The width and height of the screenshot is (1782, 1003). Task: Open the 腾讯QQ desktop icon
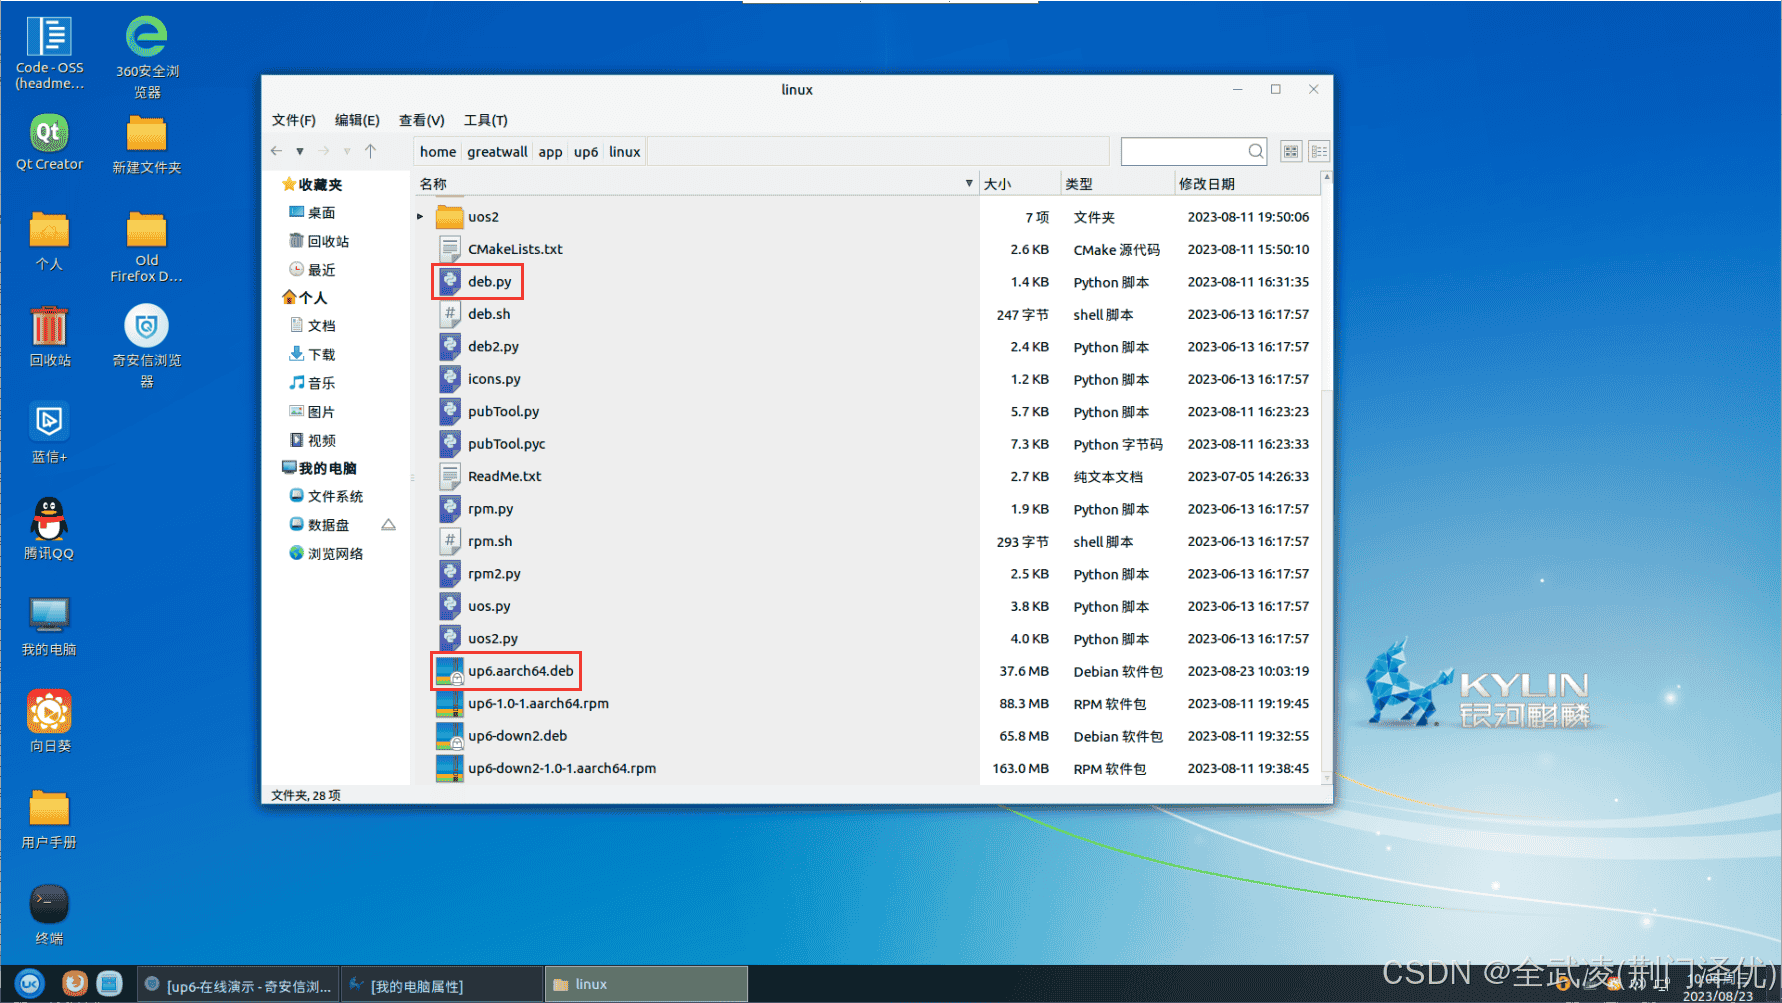click(x=49, y=529)
